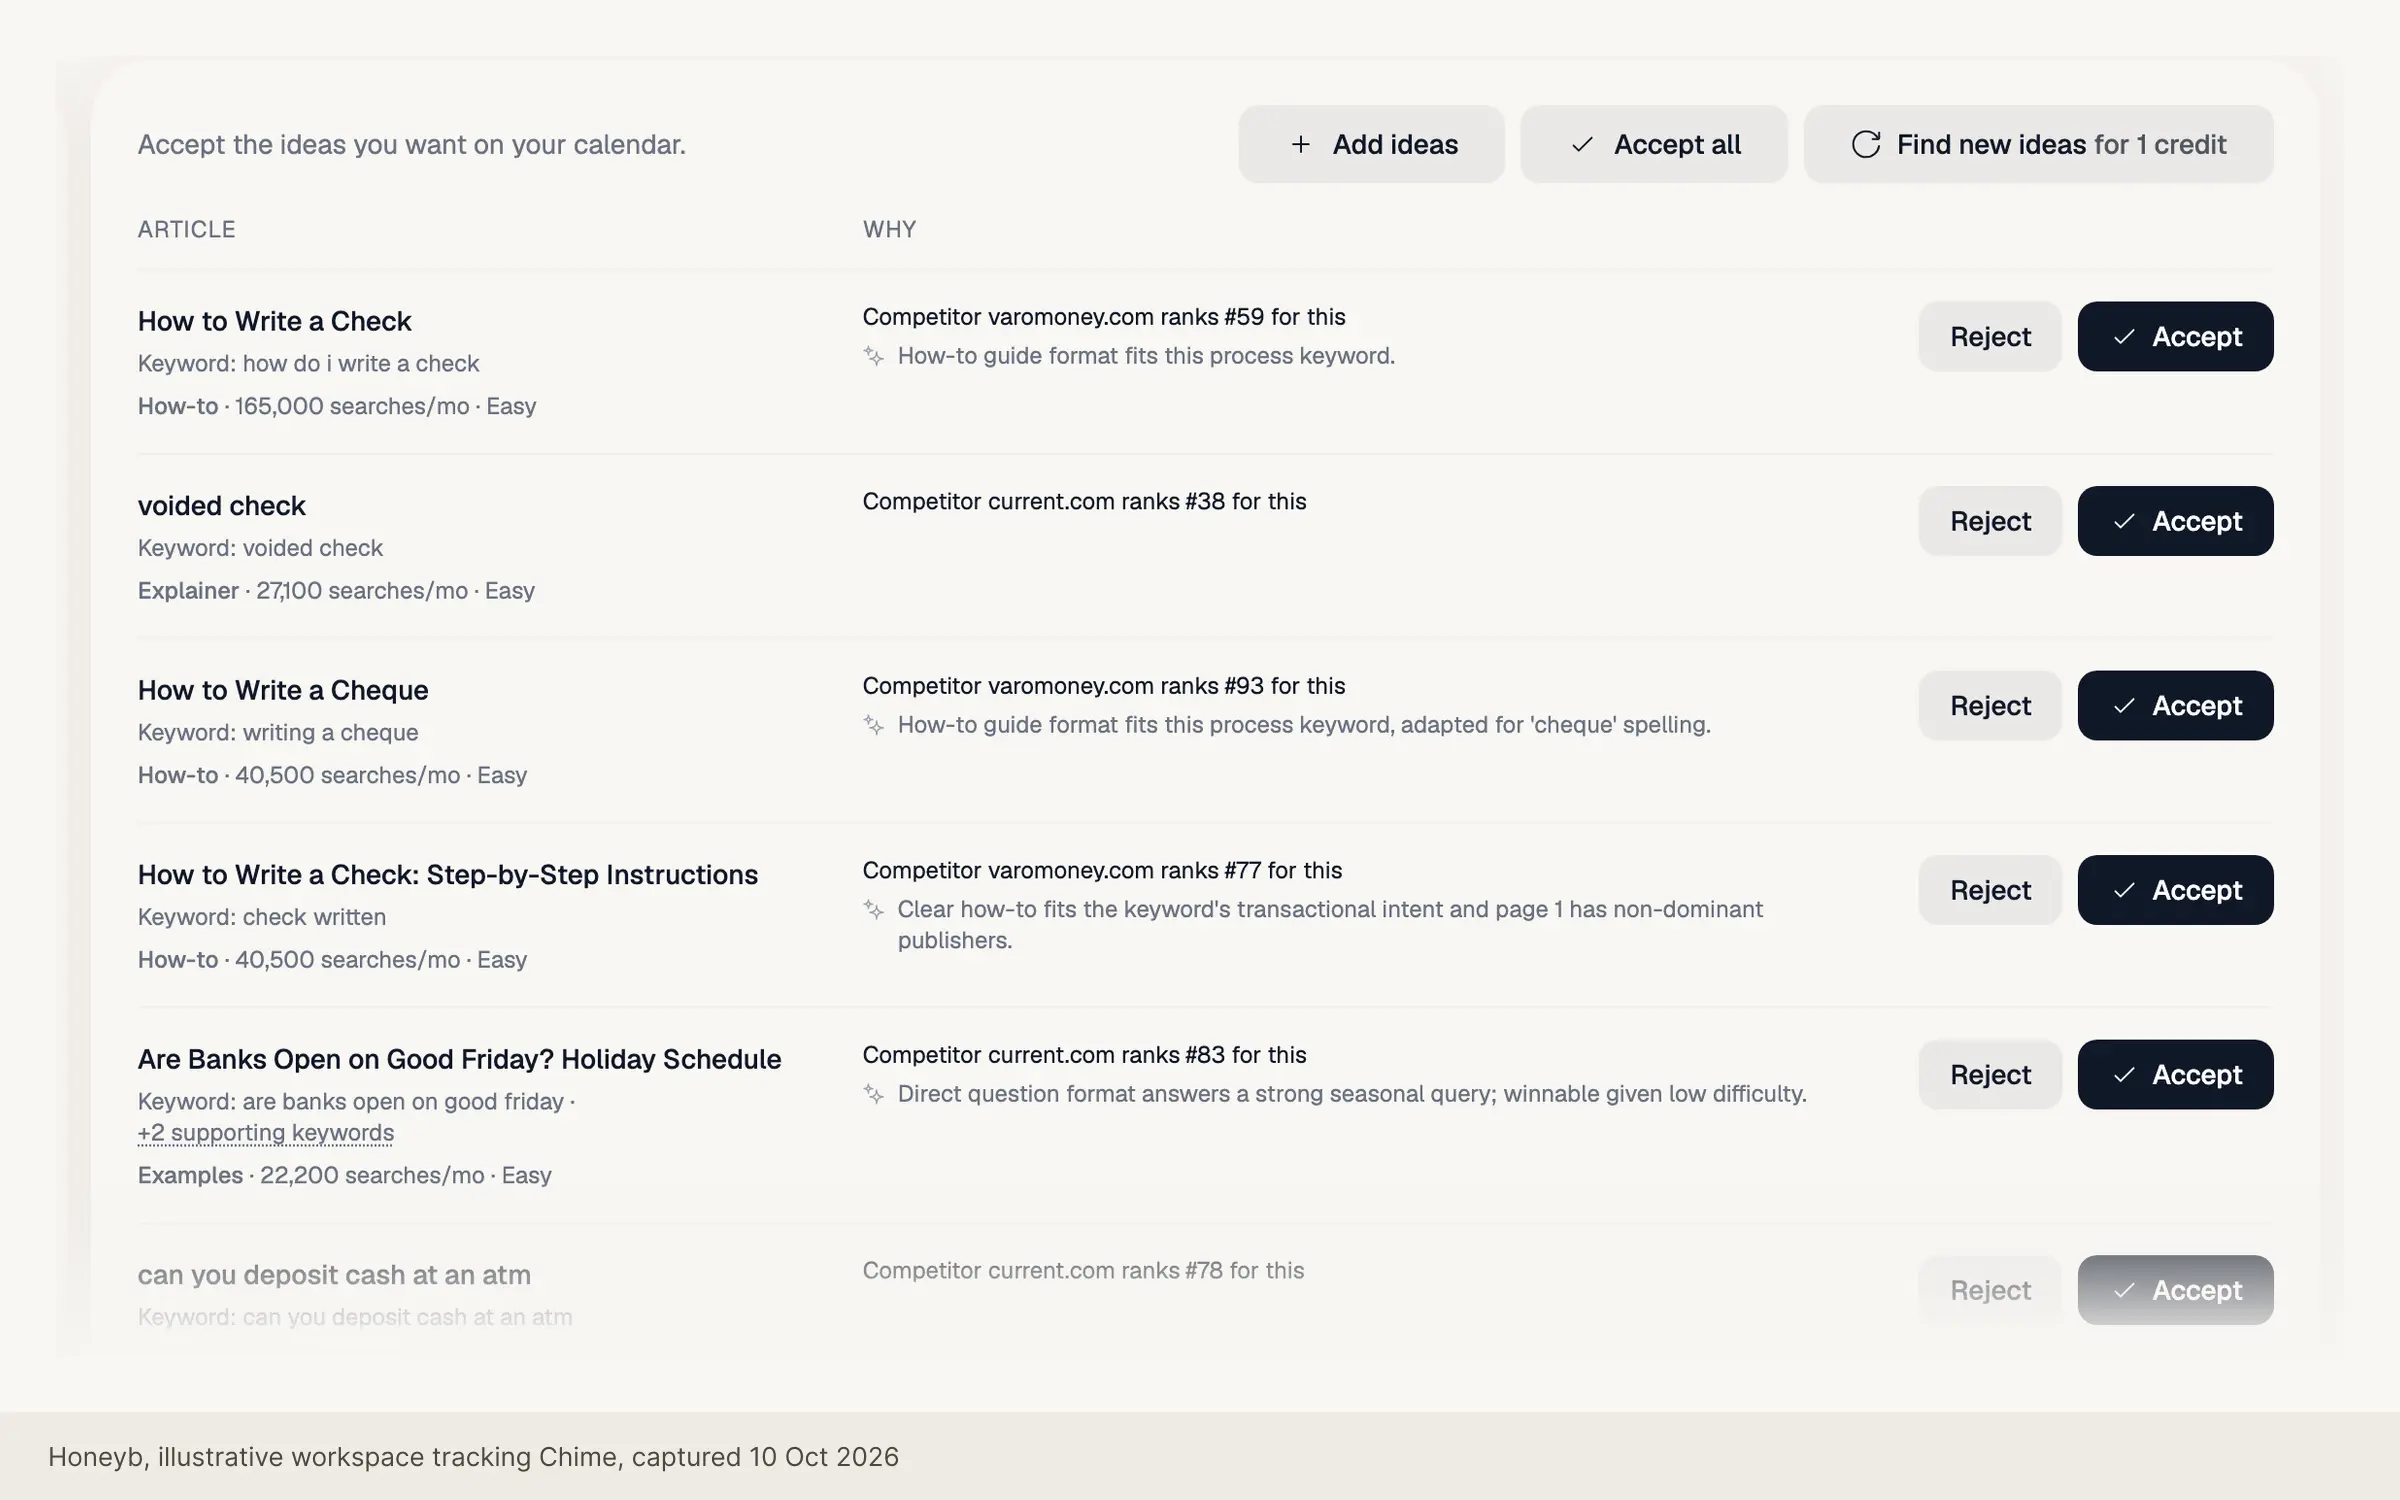This screenshot has width=2400, height=1500.
Task: Click the 'Accept all' button
Action: click(x=1654, y=144)
